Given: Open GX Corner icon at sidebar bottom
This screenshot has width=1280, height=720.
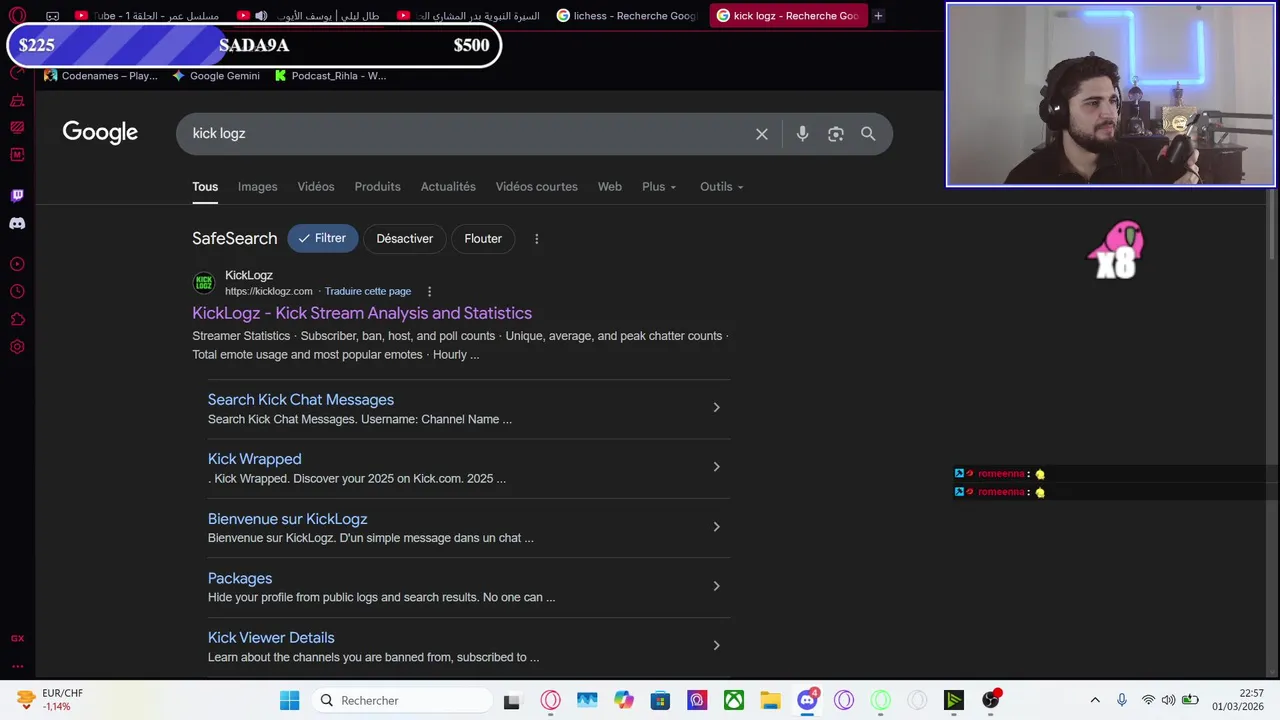Looking at the screenshot, I should click(17, 638).
